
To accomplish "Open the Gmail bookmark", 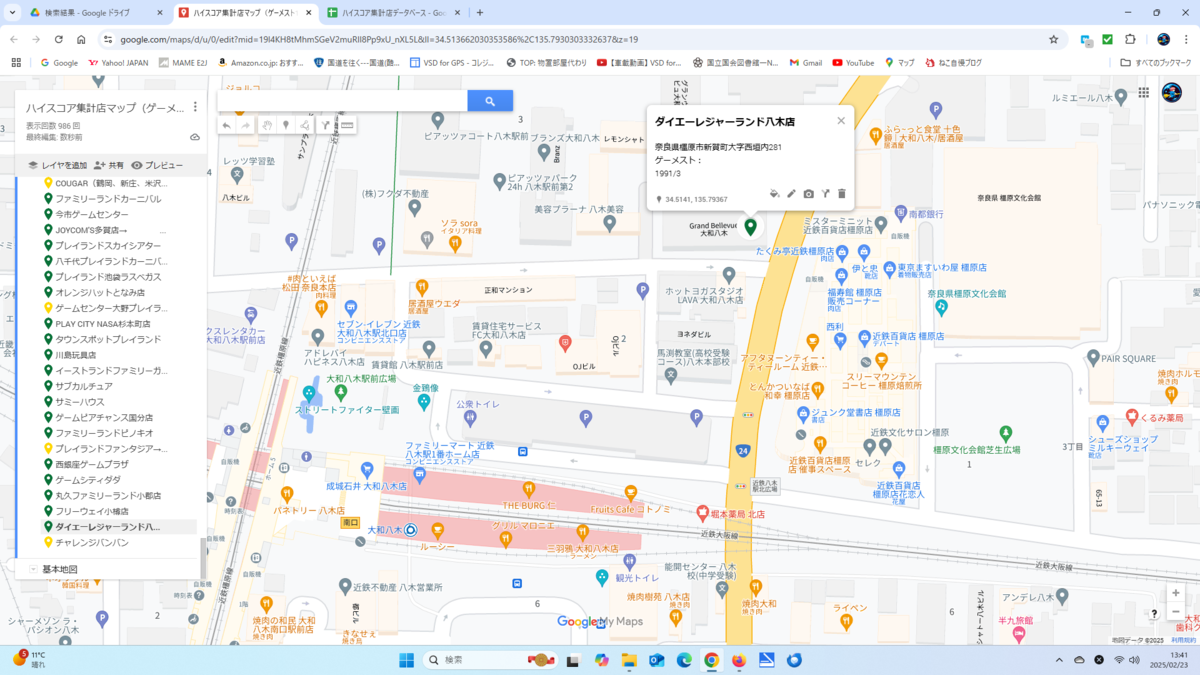I will [804, 62].
